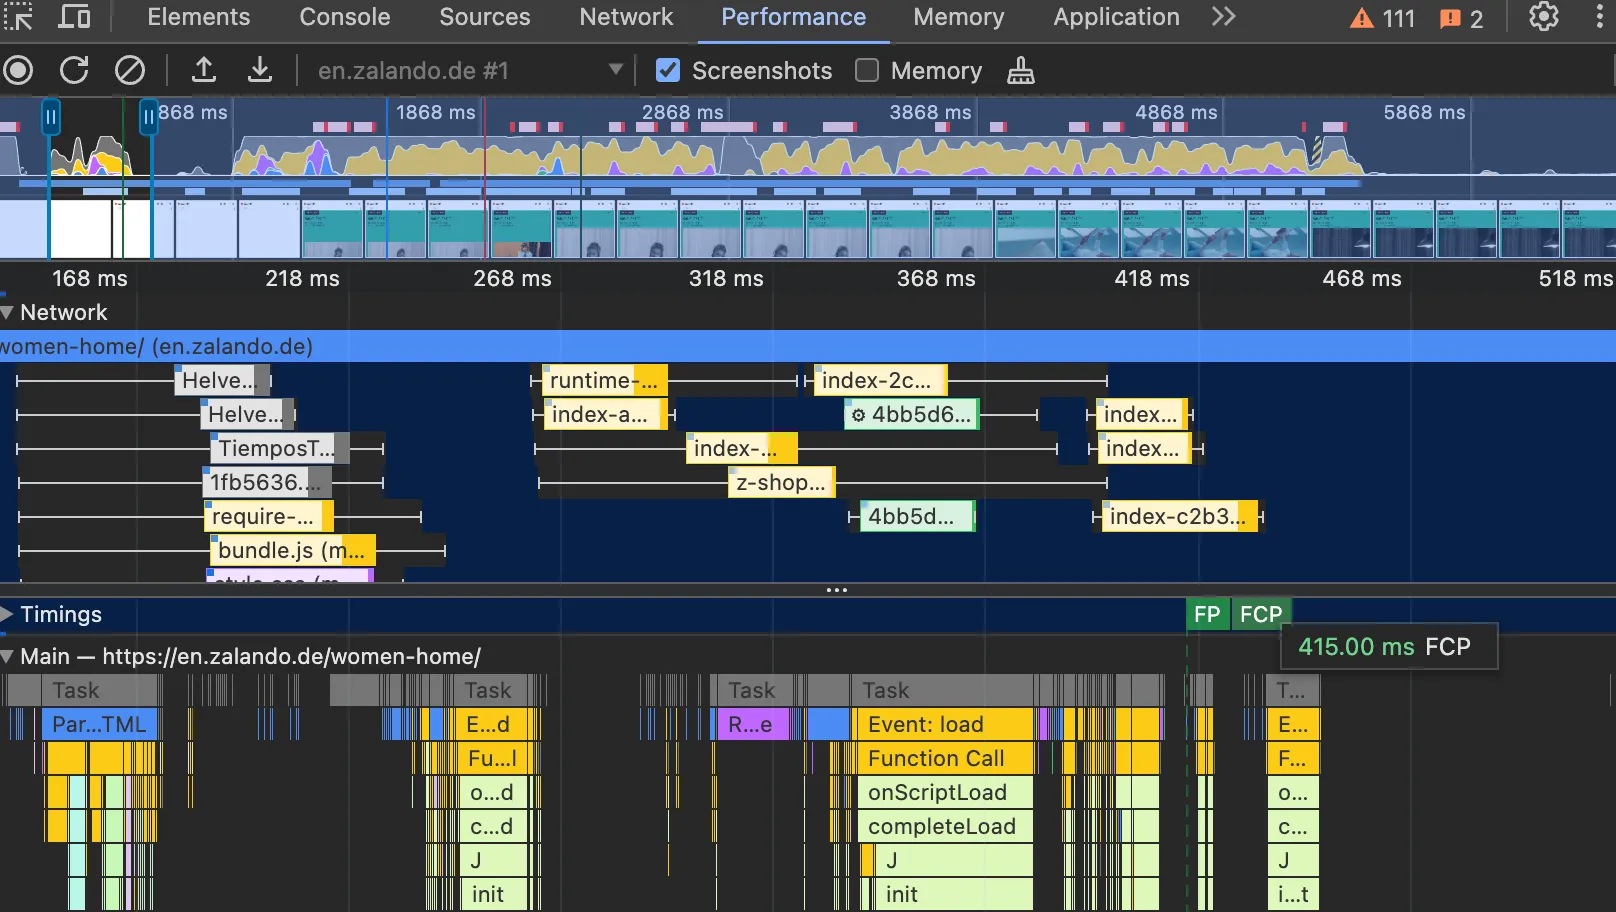This screenshot has width=1616, height=912.
Task: Toggle the device toolbar icon
Action: pos(74,17)
